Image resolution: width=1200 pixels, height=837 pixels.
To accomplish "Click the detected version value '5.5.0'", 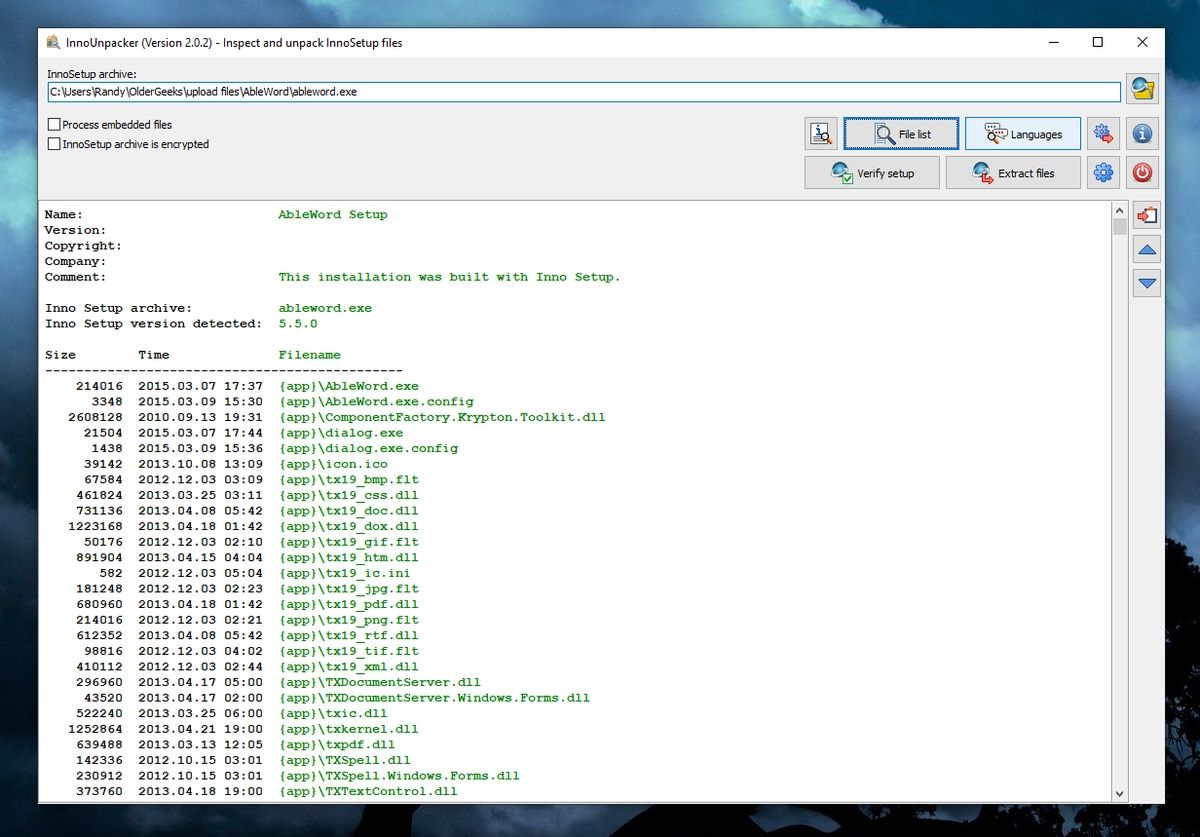I will (298, 324).
